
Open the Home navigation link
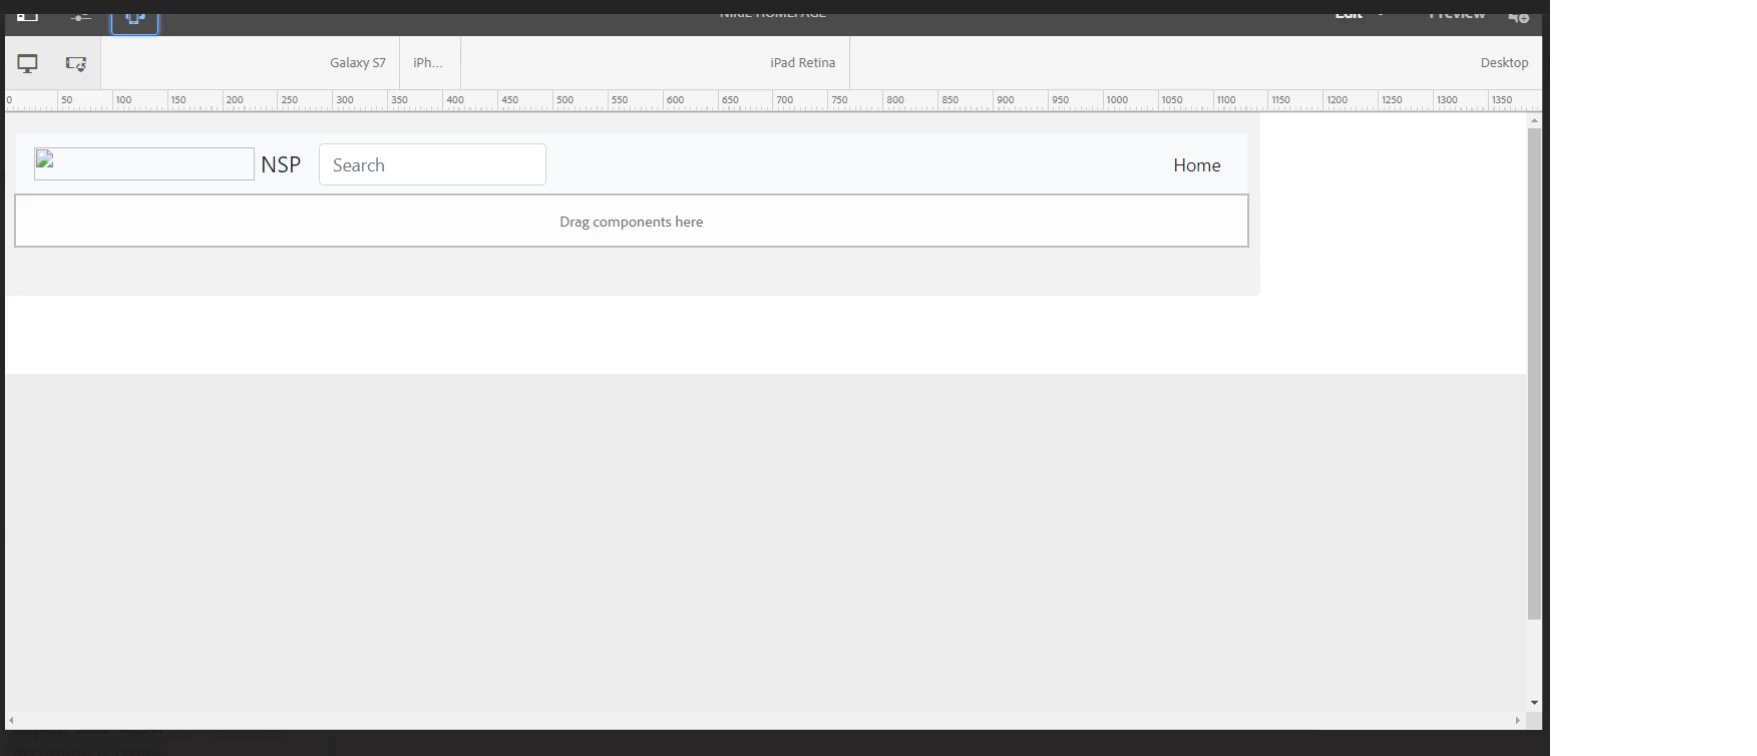[x=1197, y=165]
